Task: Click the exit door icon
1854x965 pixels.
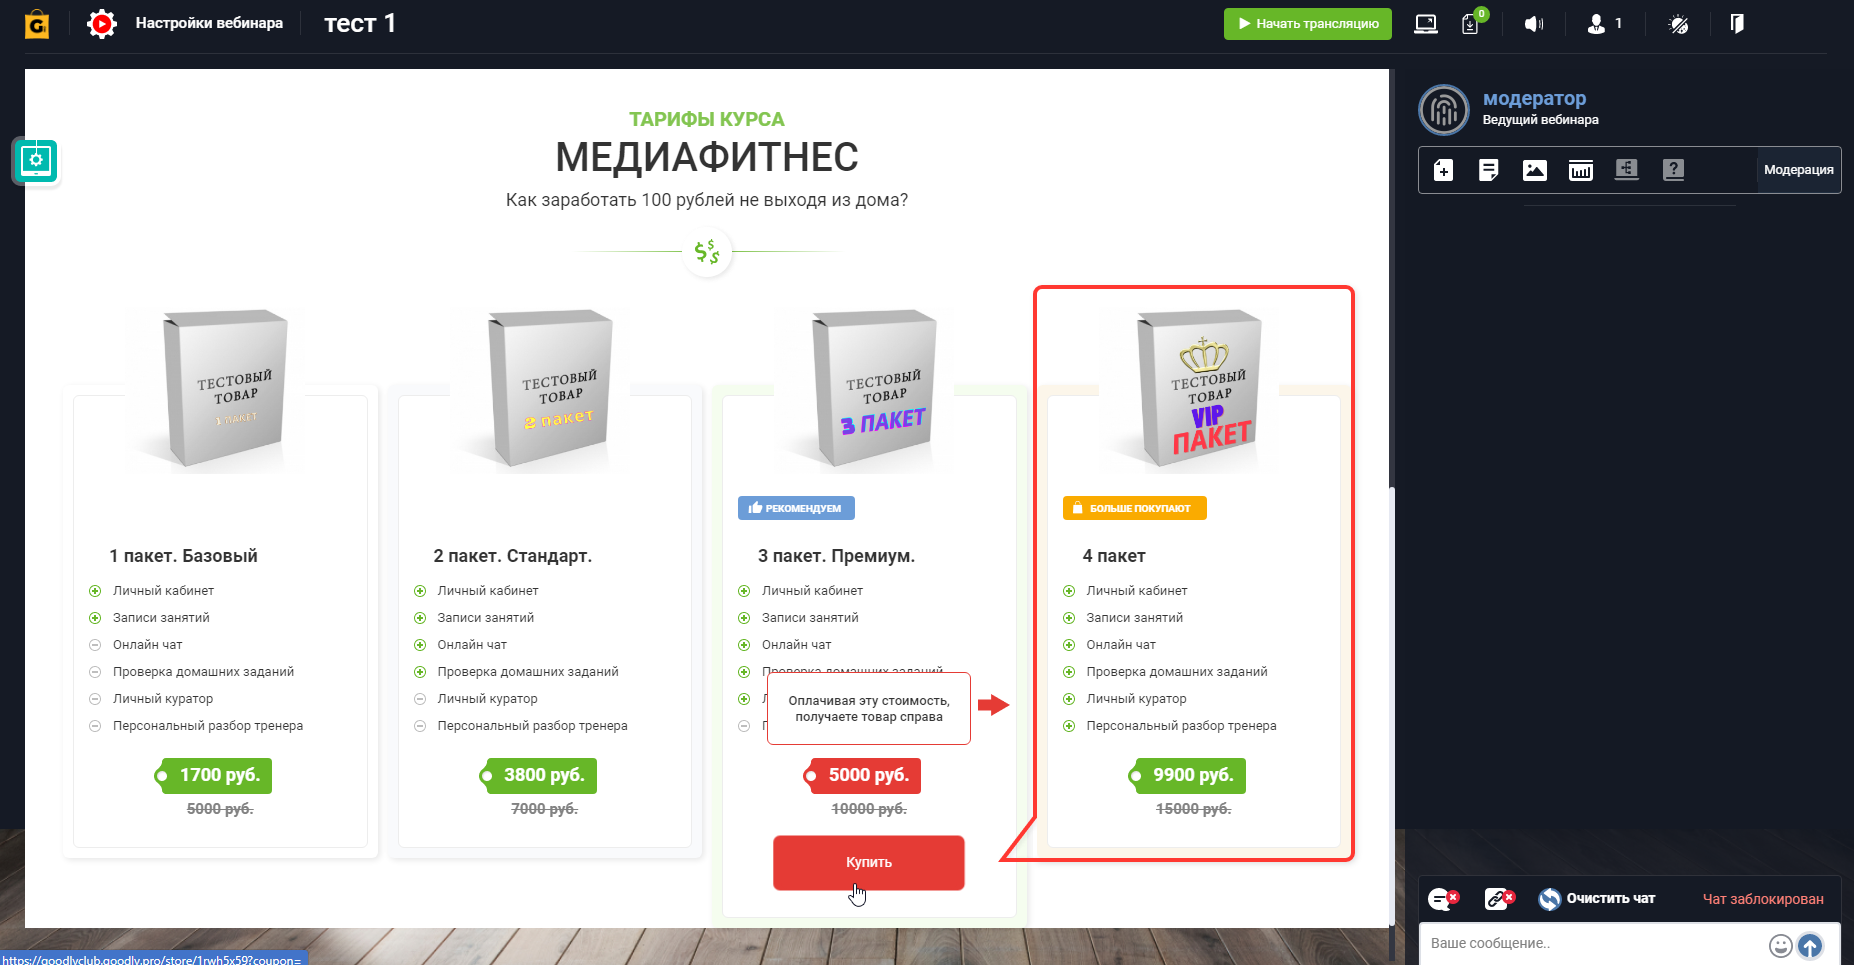Action: tap(1737, 23)
